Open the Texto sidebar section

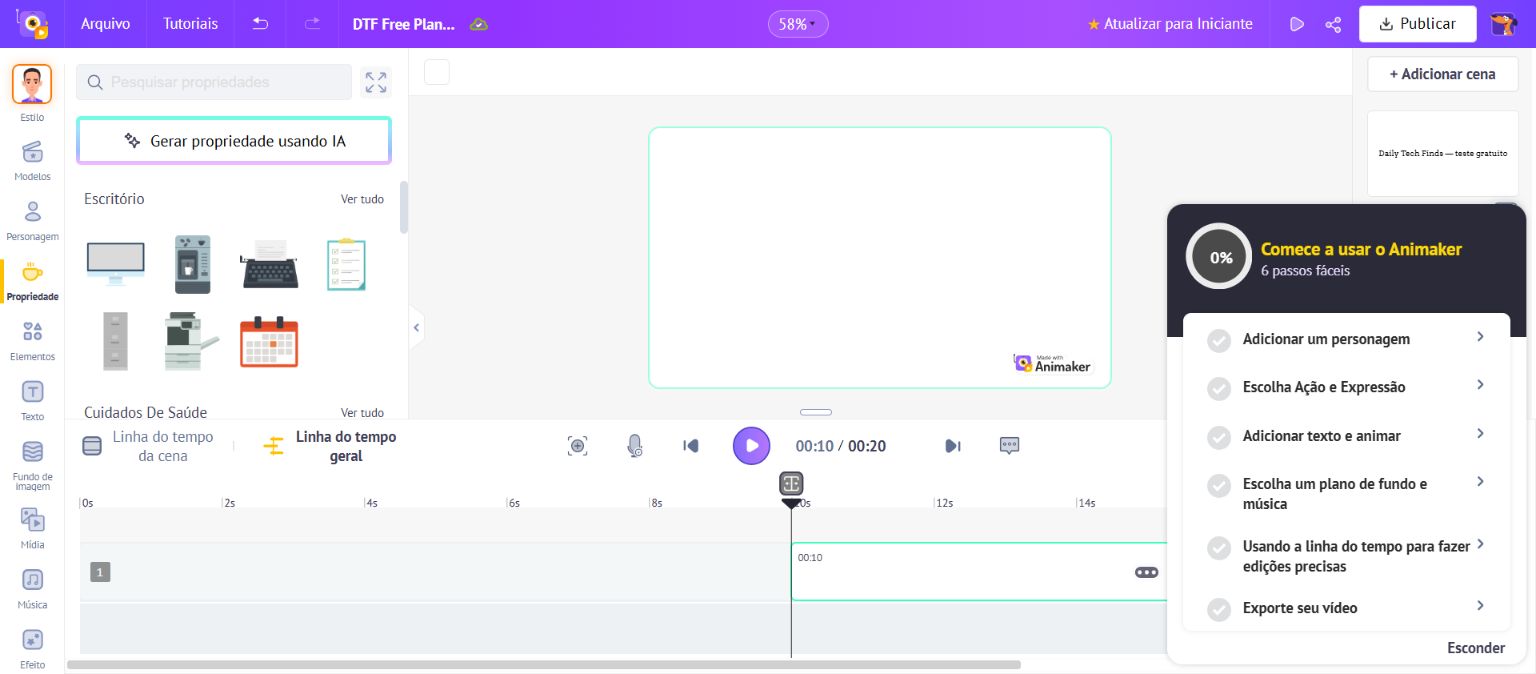pos(32,400)
